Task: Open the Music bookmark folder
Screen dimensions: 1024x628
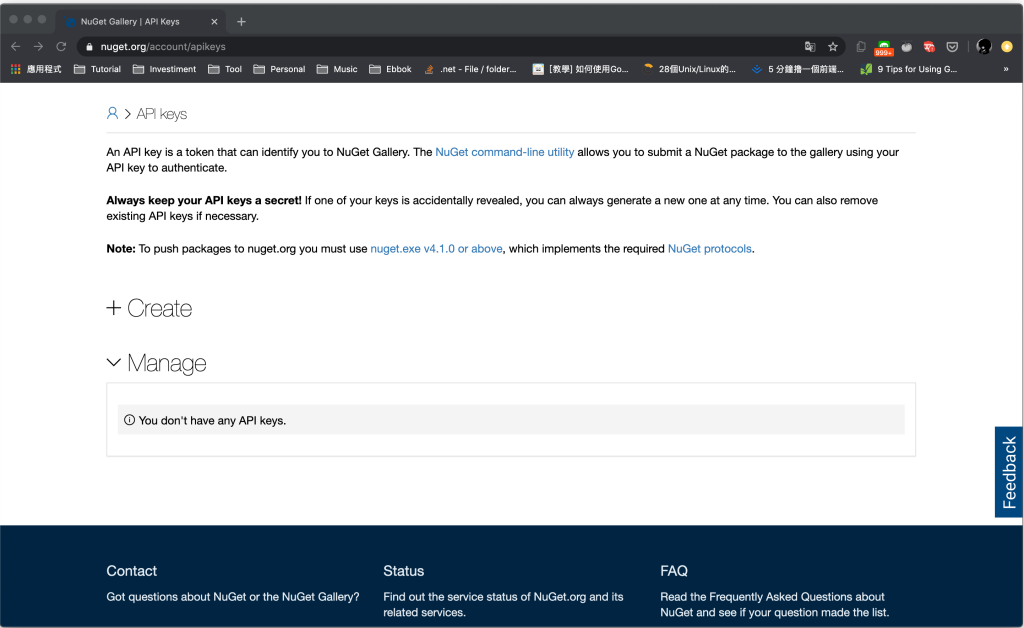Action: [x=337, y=69]
